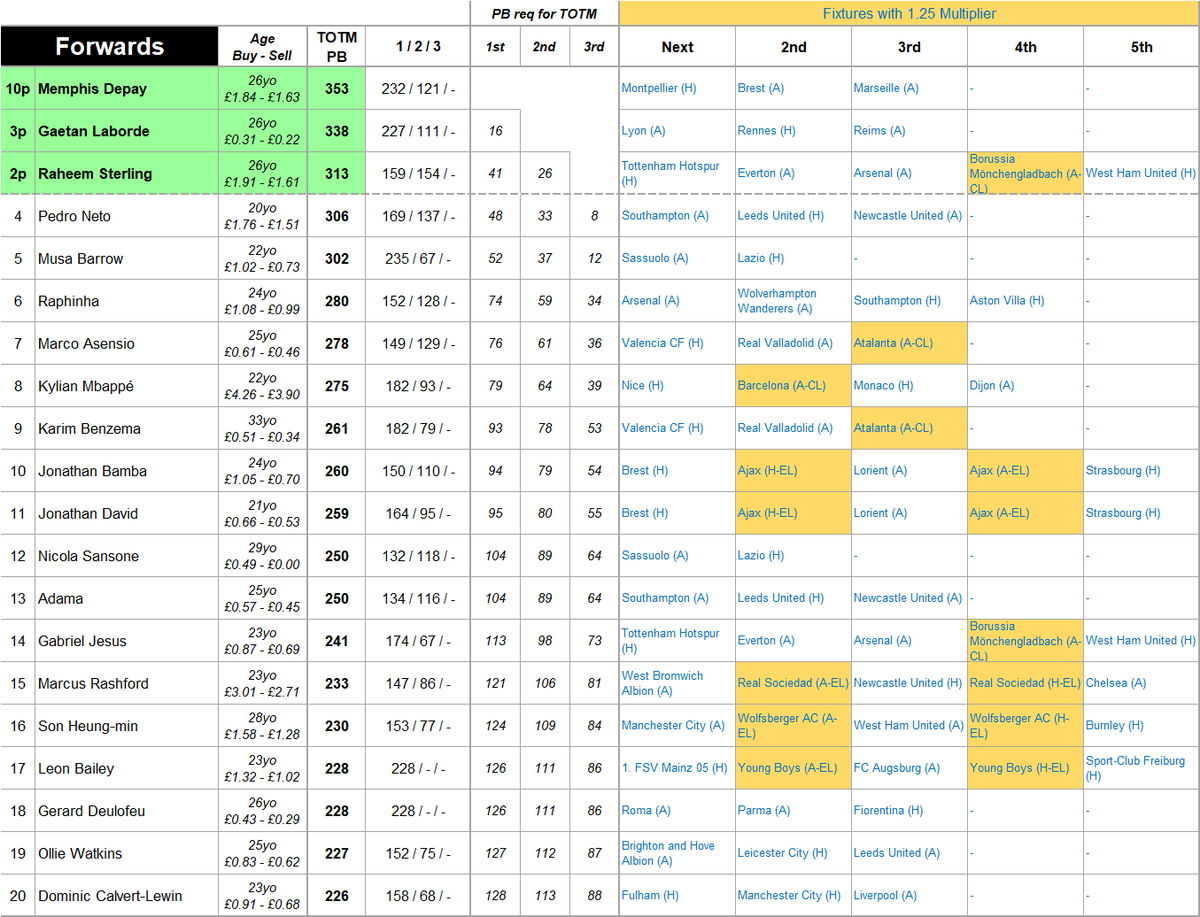Open Wolverhampton Wanderers (A) fixture
1200x917 pixels.
(x=778, y=301)
